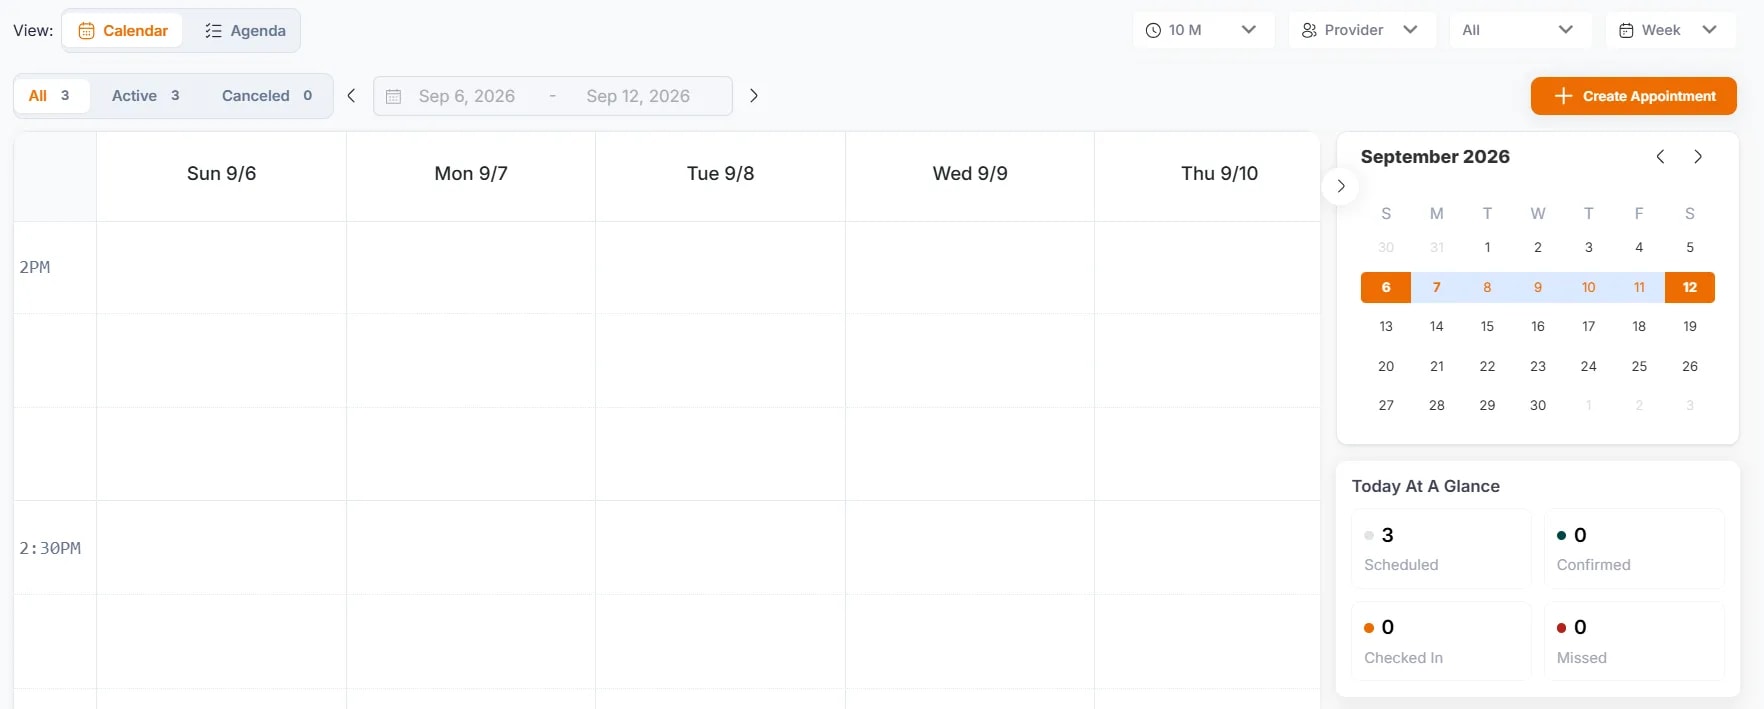Image resolution: width=1764 pixels, height=709 pixels.
Task: Click Create Appointment button
Action: (x=1633, y=96)
